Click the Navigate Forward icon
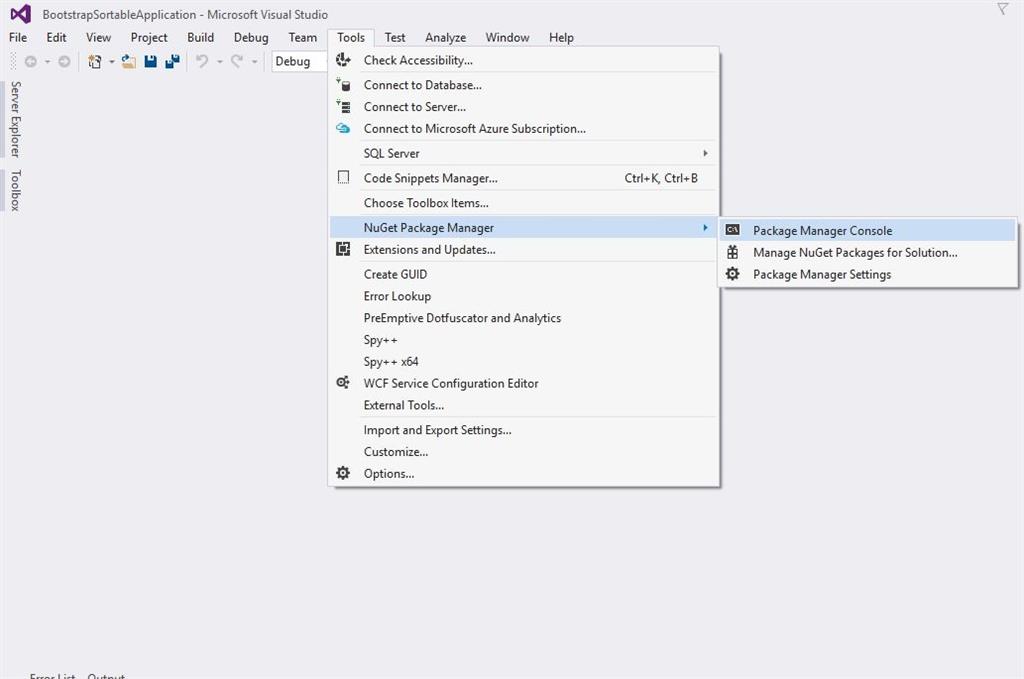 (63, 61)
